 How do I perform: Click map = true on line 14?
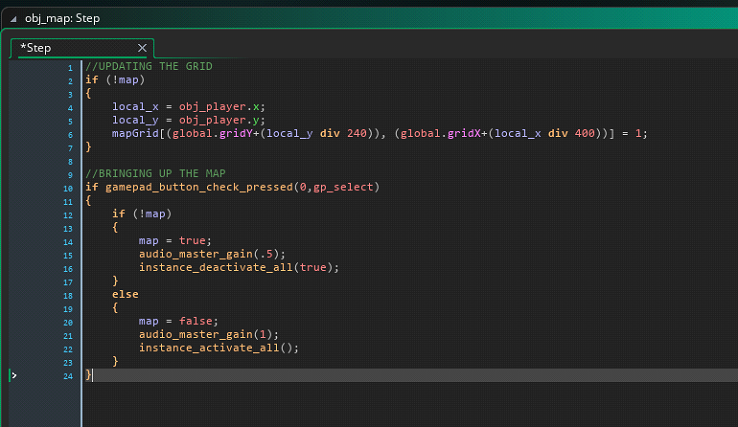click(175, 241)
